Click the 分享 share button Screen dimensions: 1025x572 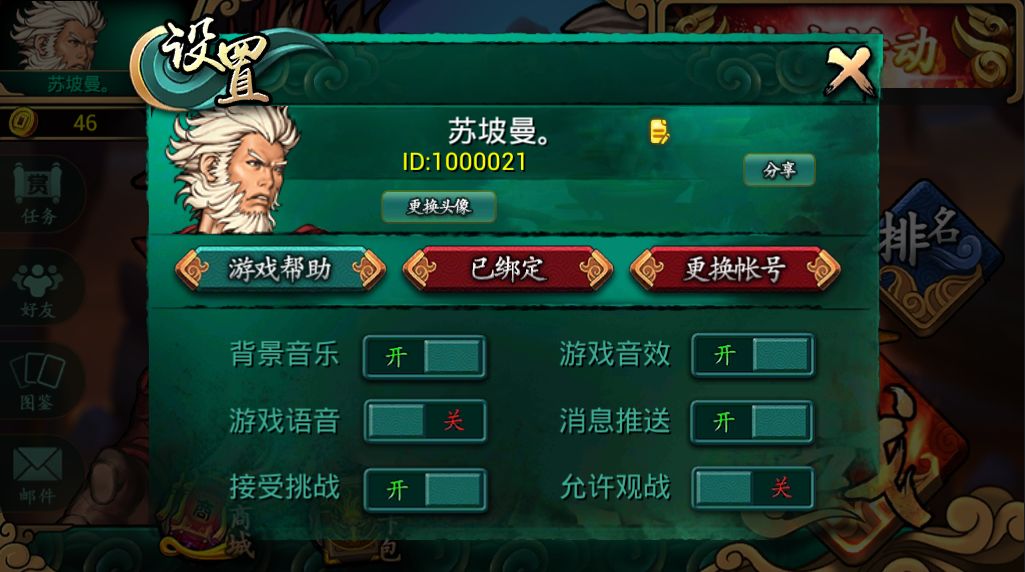pos(779,170)
